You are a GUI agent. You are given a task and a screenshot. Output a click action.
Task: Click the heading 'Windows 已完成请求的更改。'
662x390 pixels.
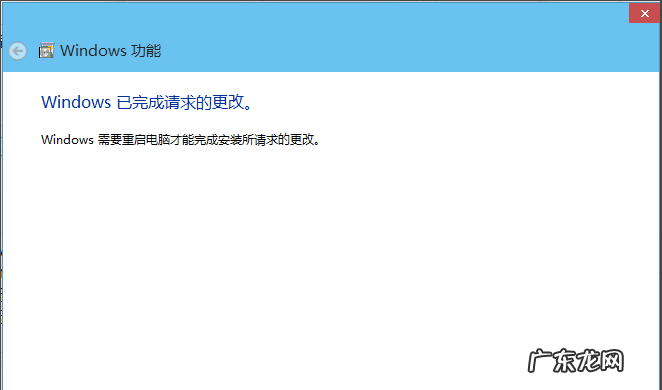(x=147, y=102)
